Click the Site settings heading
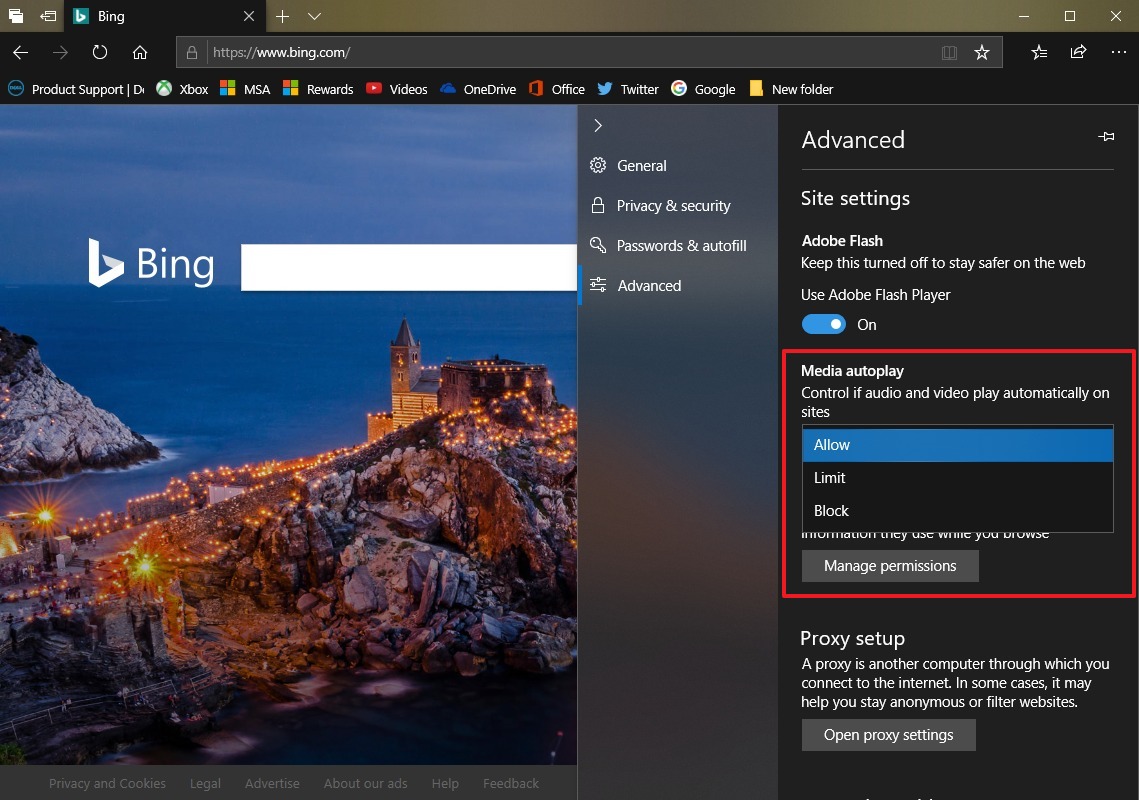The width and height of the screenshot is (1139, 800). coord(855,198)
